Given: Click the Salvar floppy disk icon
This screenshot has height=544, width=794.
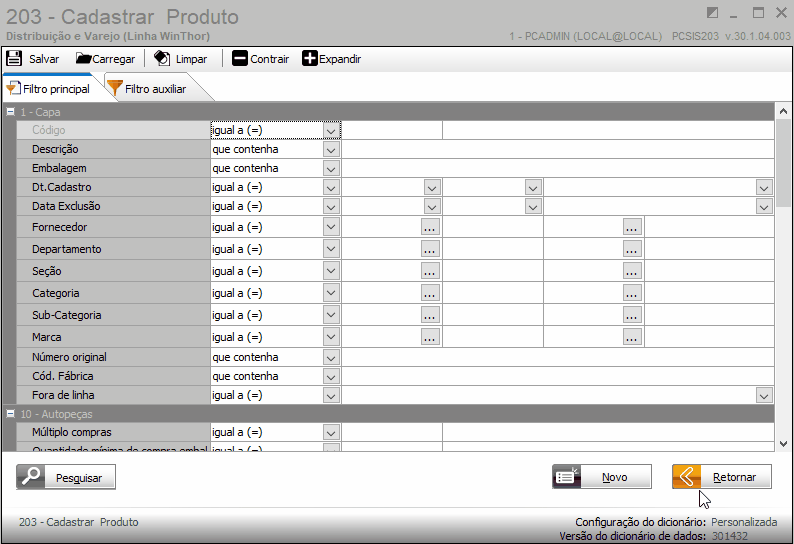Looking at the screenshot, I should pos(14,58).
